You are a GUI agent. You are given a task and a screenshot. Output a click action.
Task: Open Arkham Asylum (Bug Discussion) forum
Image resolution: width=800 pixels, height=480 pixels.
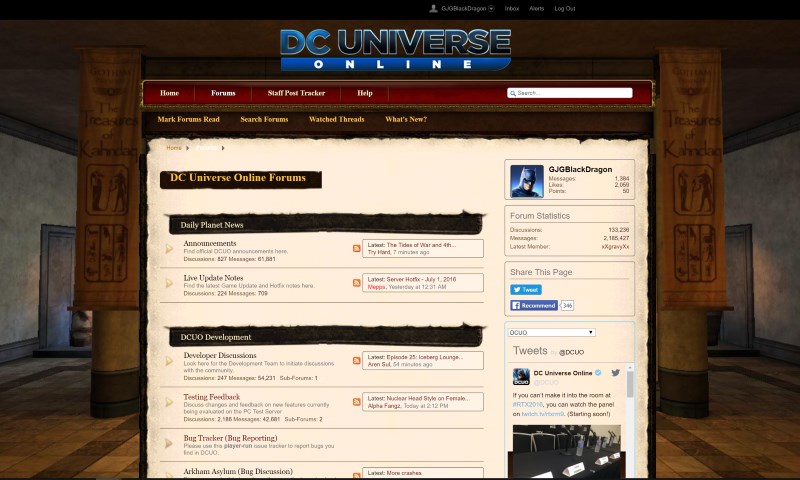(238, 471)
